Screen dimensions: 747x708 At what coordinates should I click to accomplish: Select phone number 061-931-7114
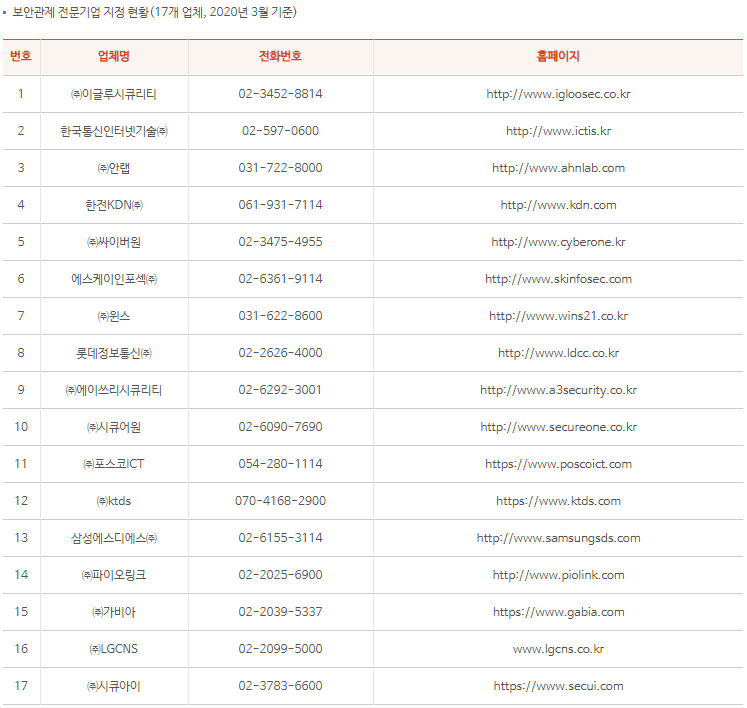click(280, 205)
